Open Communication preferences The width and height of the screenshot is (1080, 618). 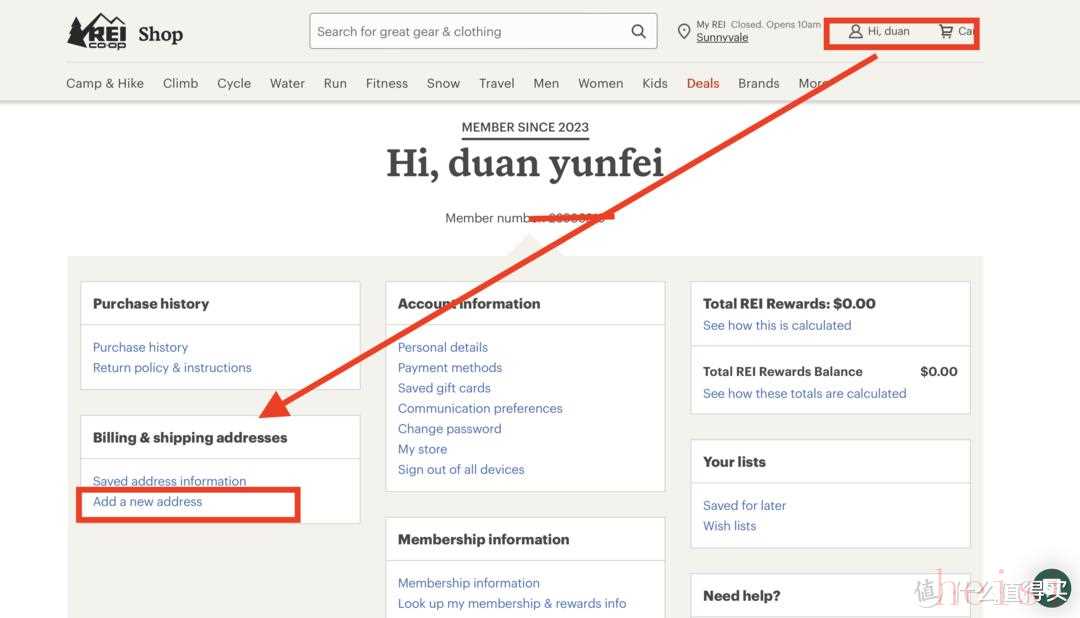[480, 409]
